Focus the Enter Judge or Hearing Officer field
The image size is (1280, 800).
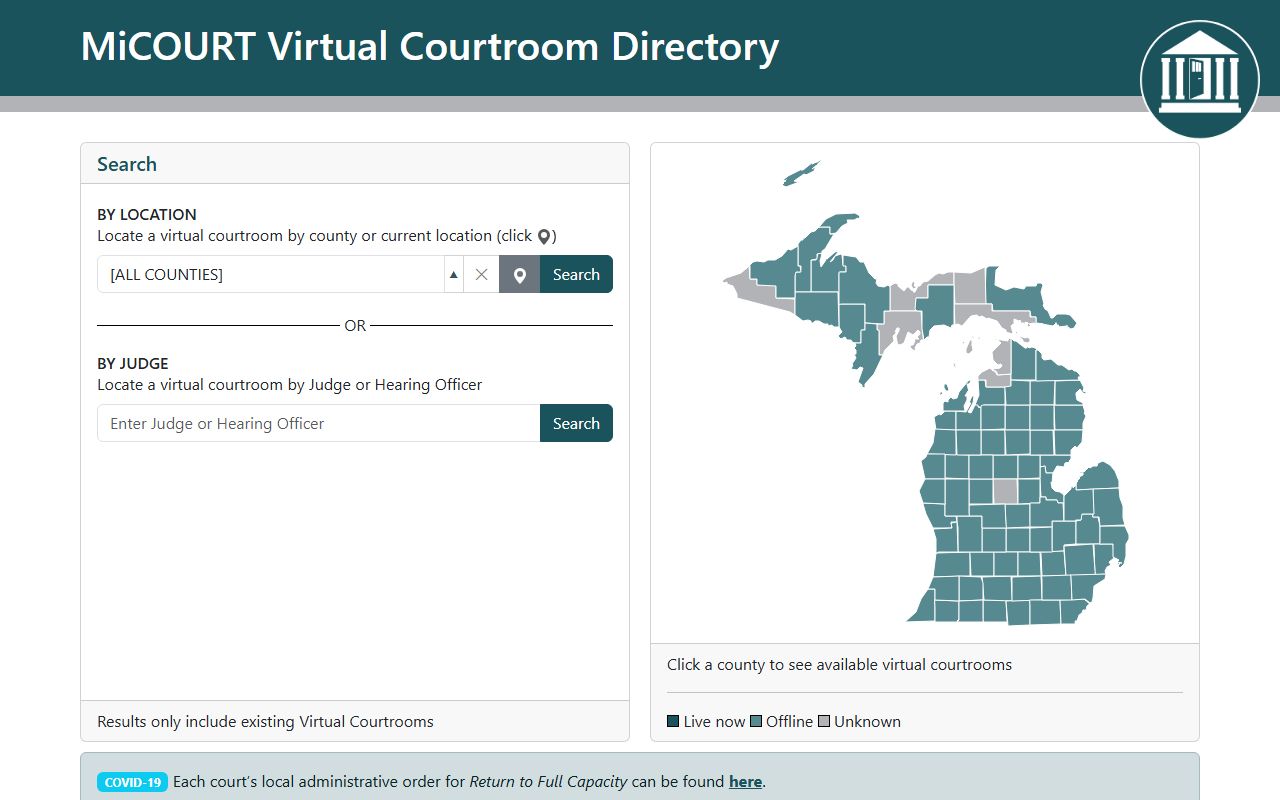(x=318, y=423)
